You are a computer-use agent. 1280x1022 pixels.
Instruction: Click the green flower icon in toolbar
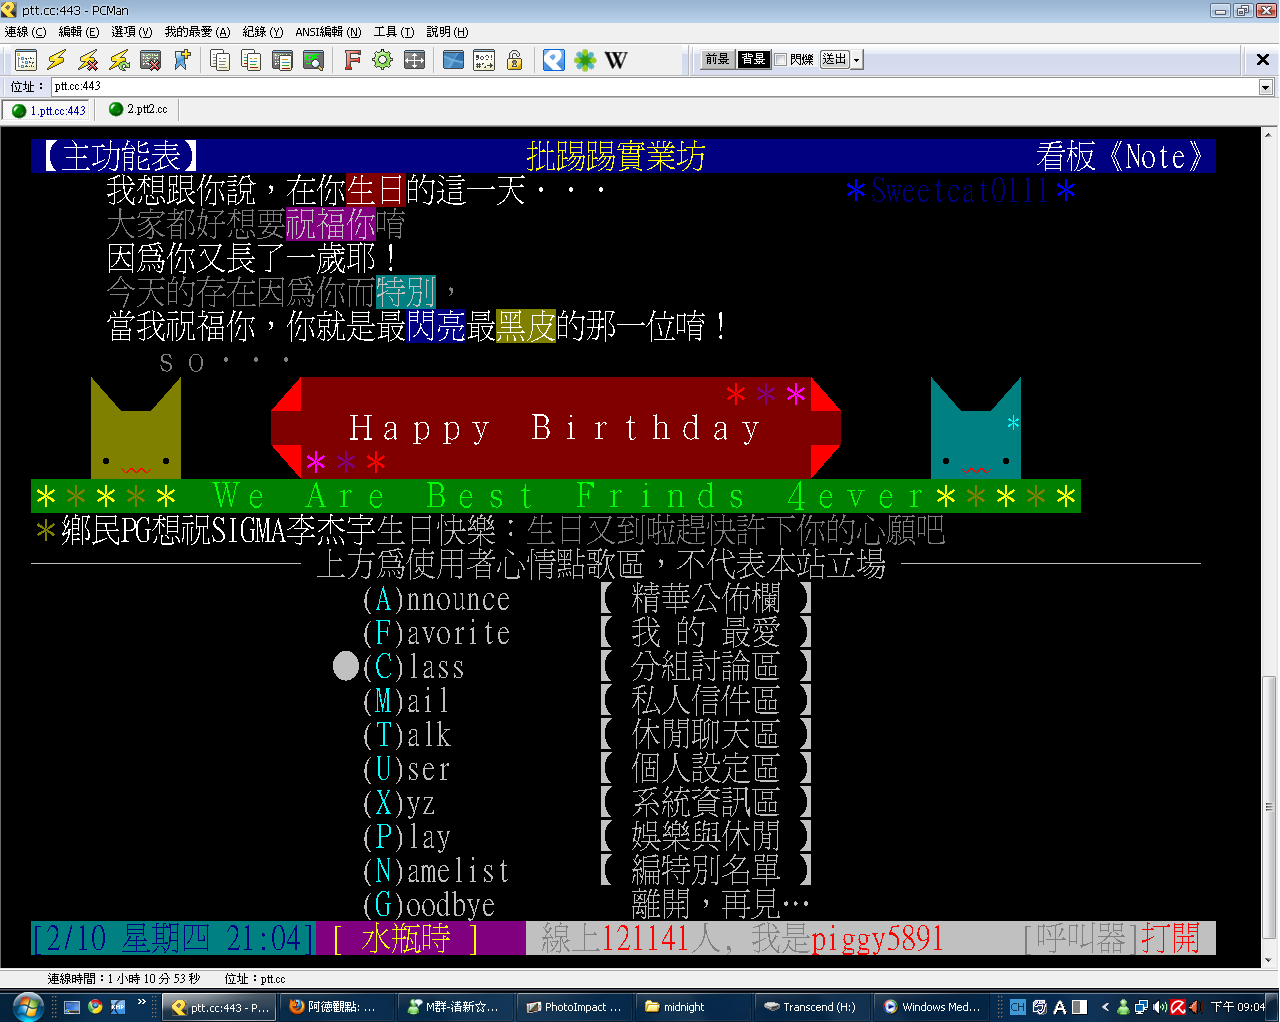click(x=585, y=60)
